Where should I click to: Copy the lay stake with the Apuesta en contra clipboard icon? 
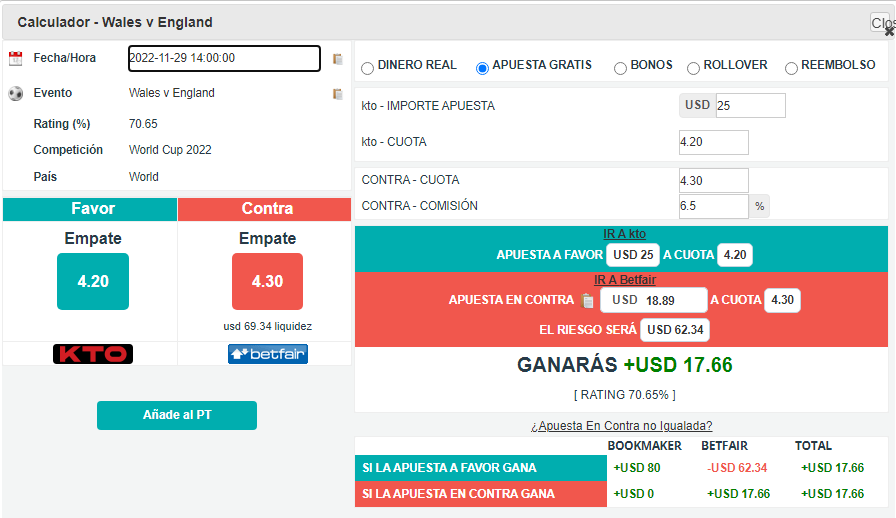point(587,300)
